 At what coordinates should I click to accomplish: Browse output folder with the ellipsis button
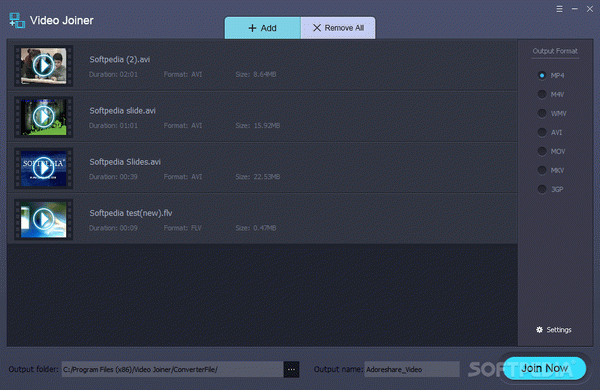point(291,369)
